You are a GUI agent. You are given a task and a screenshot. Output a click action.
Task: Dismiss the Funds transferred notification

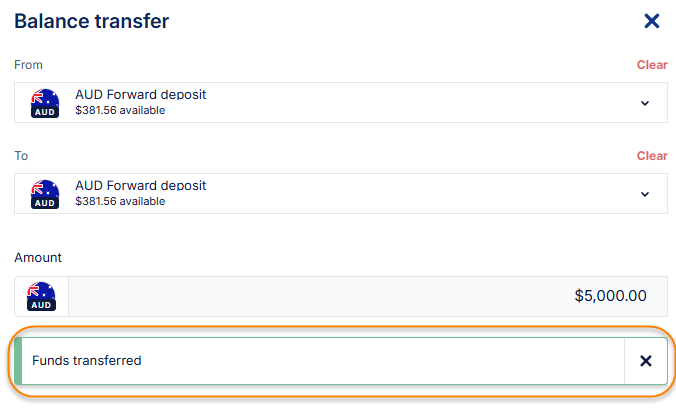(x=645, y=361)
